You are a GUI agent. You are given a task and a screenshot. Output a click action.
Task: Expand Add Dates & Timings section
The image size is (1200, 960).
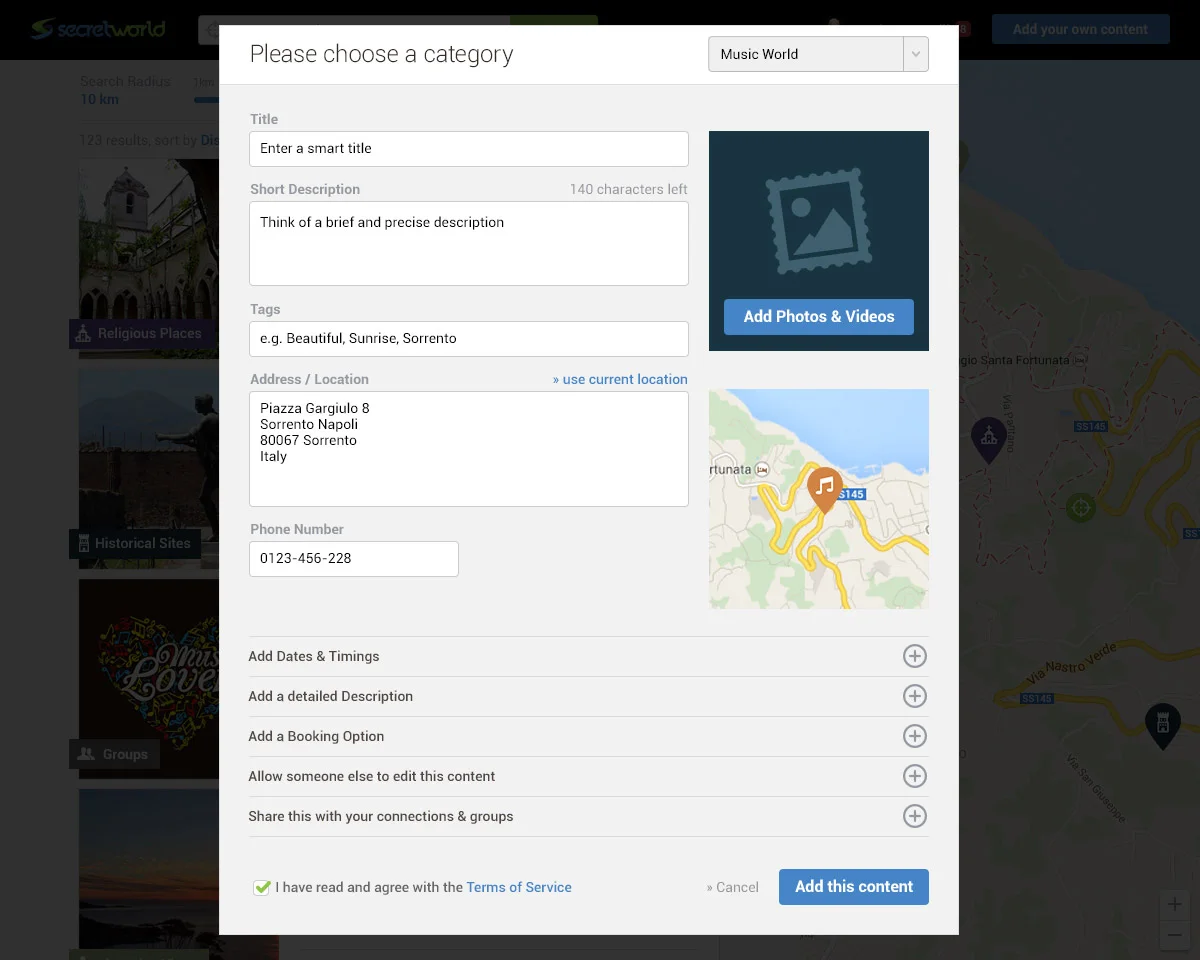(x=588, y=657)
